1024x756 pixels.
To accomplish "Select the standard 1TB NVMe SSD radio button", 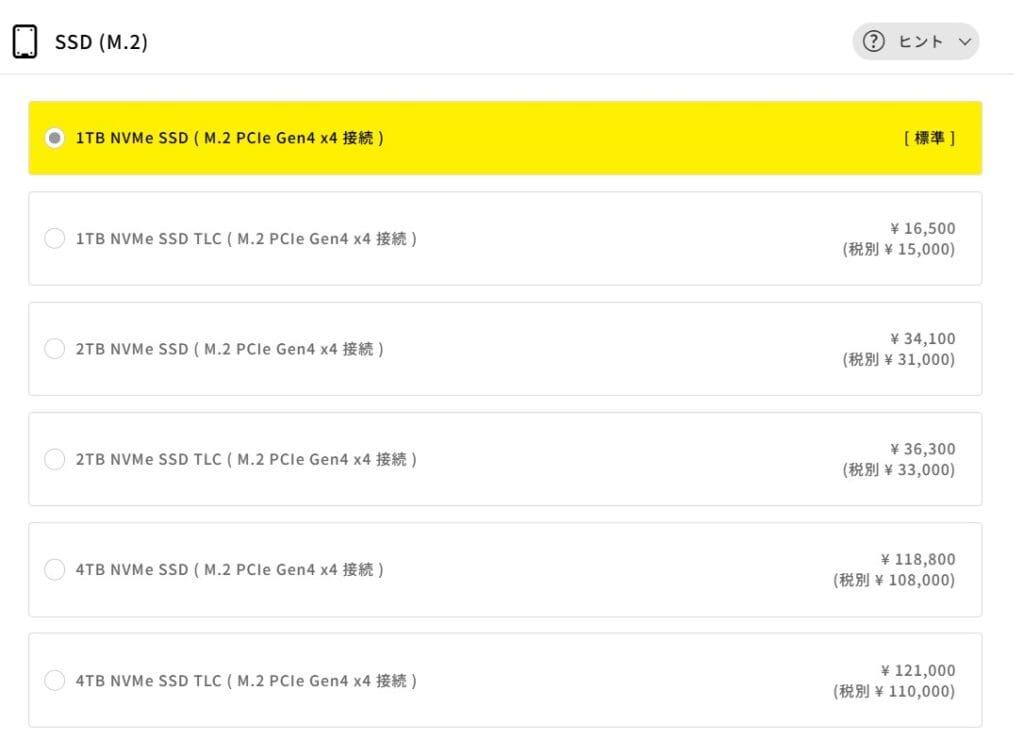I will pyautogui.click(x=55, y=138).
